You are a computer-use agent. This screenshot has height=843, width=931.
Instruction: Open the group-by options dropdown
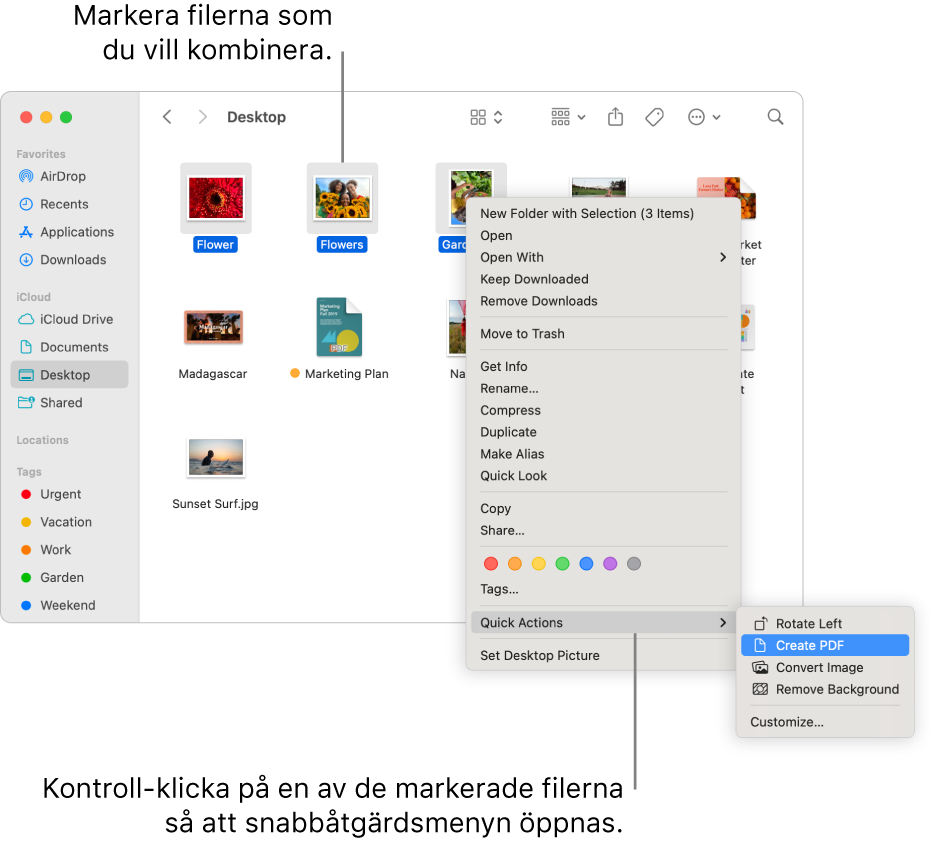[x=568, y=117]
